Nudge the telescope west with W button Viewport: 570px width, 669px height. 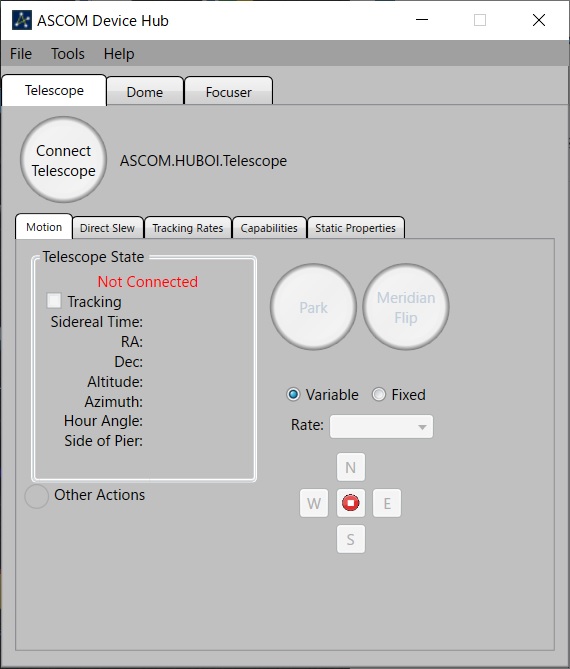[314, 503]
